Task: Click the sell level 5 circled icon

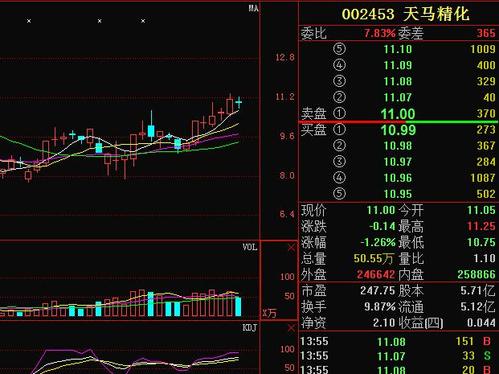Action: pos(339,49)
